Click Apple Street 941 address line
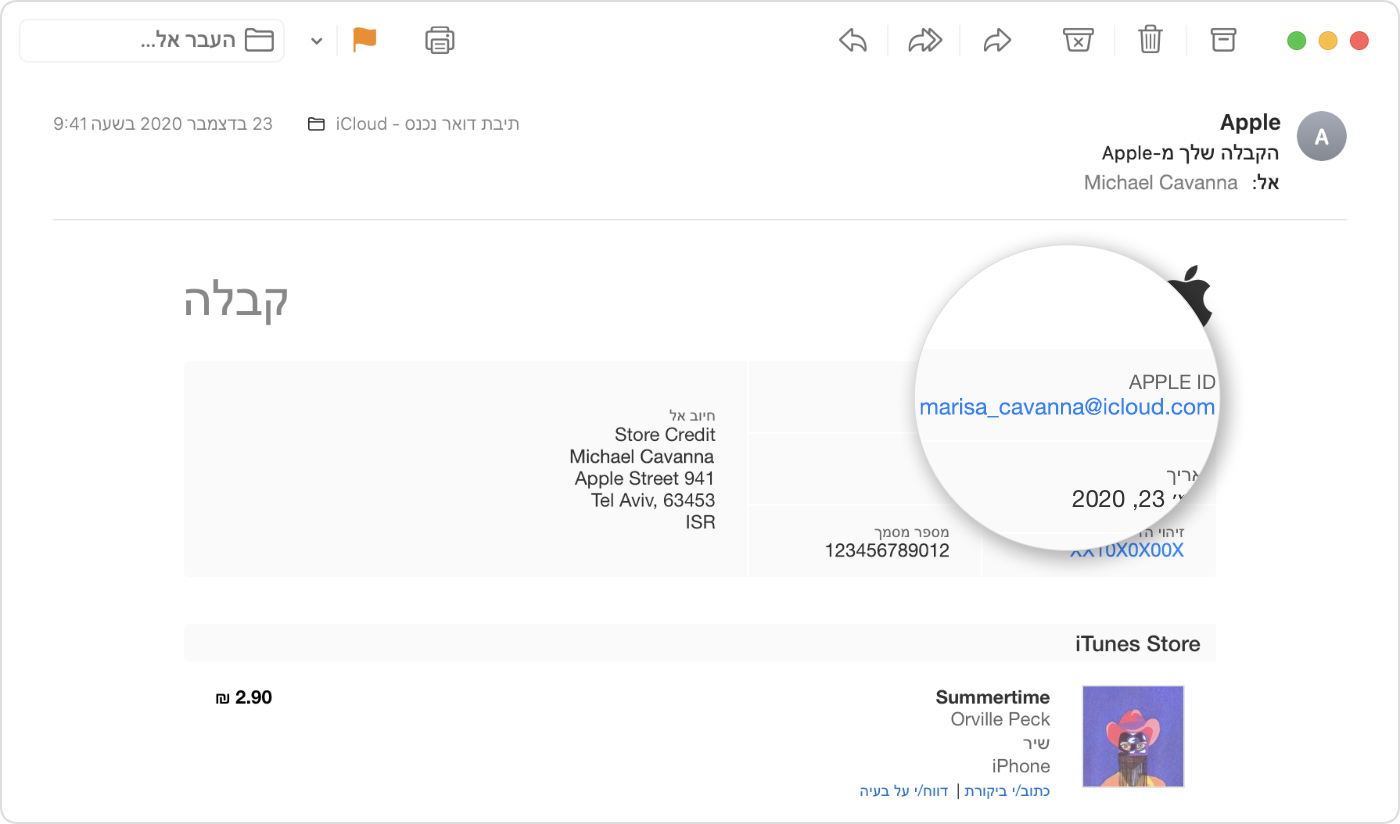 (645, 479)
